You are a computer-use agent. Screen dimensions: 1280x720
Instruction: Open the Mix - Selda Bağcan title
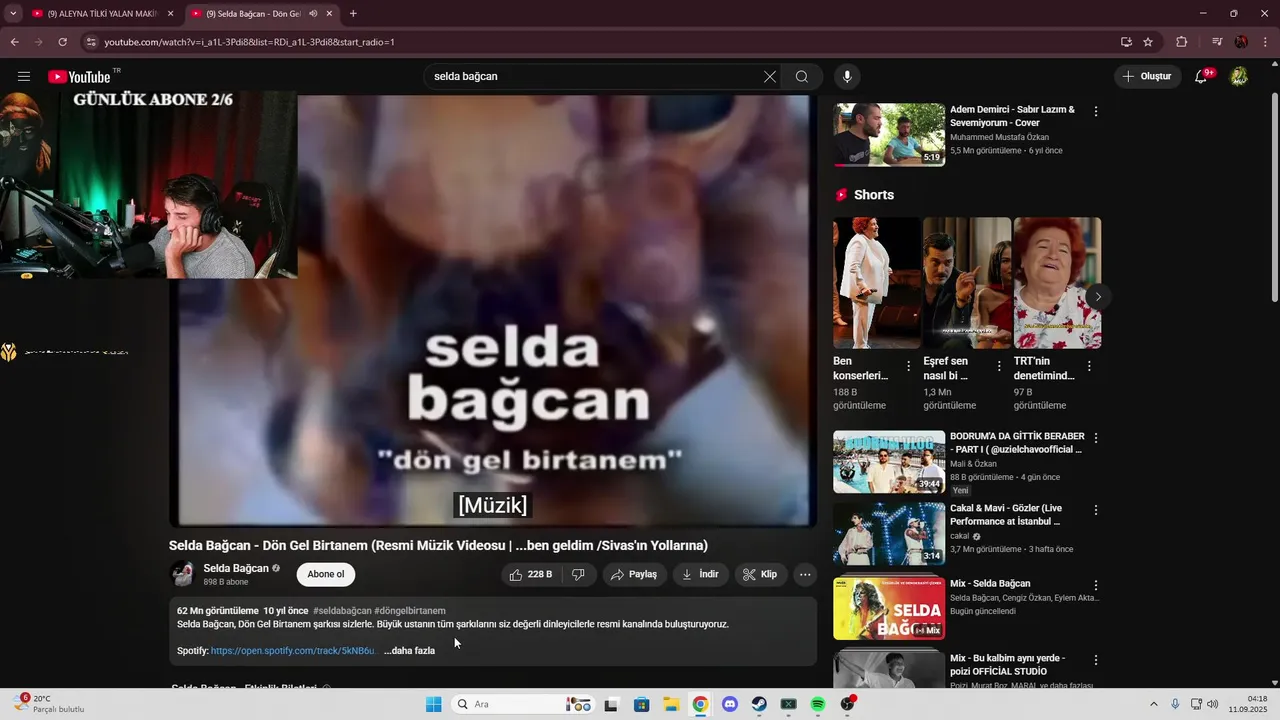click(990, 584)
